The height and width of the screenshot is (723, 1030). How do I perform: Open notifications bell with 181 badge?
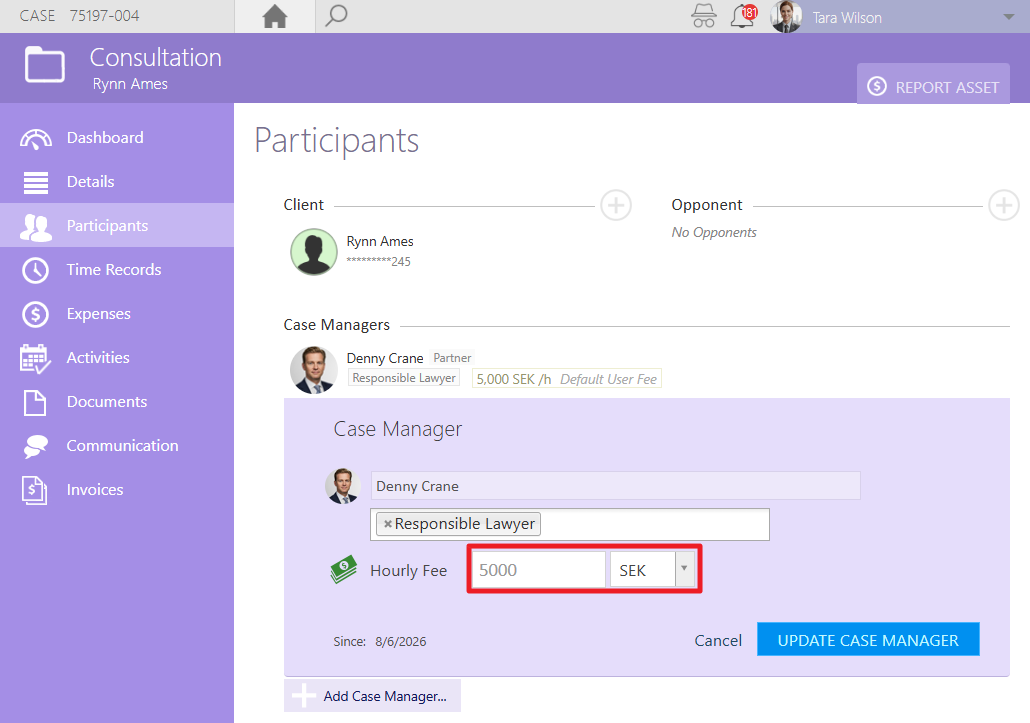[x=744, y=16]
